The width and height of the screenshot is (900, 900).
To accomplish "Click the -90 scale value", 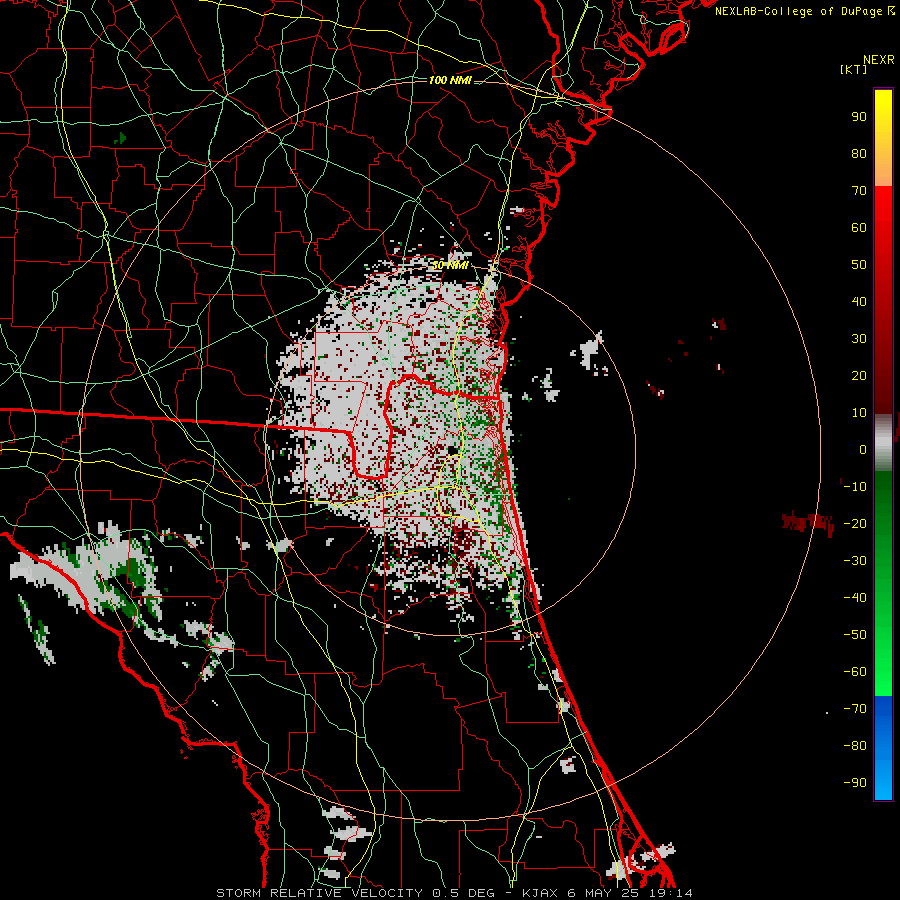I will pyautogui.click(x=855, y=783).
